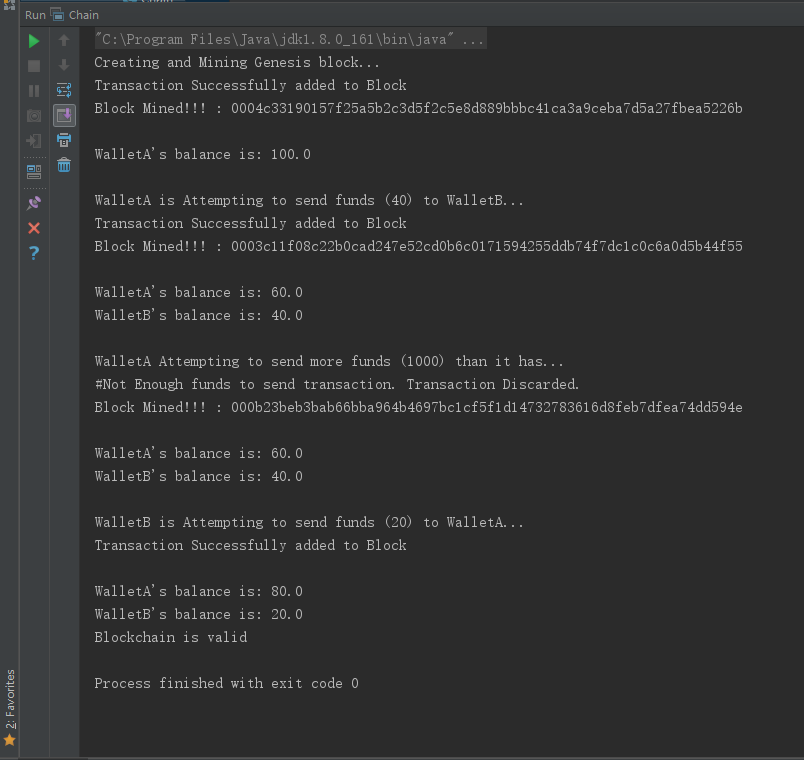Get help with the blue question mark

(x=34, y=253)
